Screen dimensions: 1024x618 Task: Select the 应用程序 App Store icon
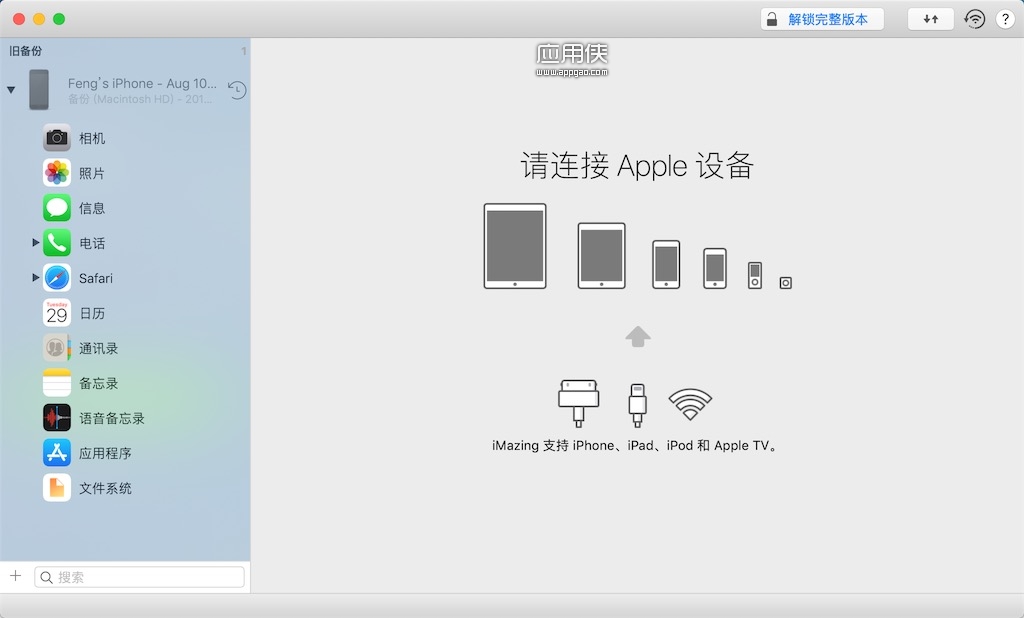[57, 453]
